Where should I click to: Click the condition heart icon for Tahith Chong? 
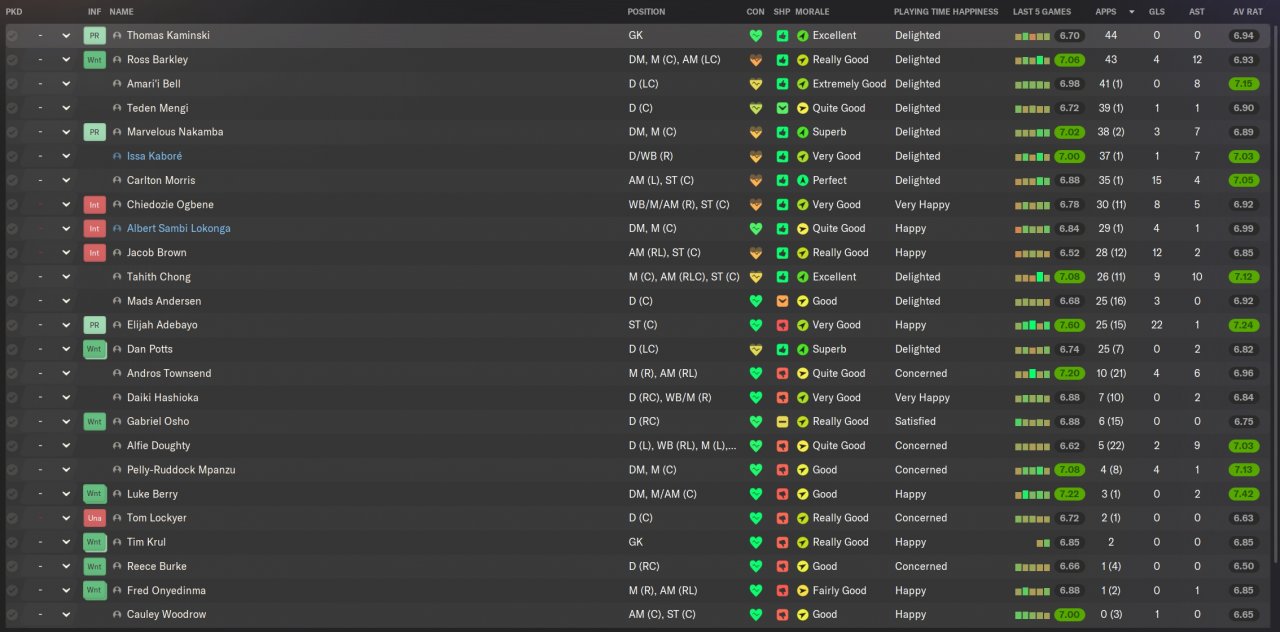[756, 277]
